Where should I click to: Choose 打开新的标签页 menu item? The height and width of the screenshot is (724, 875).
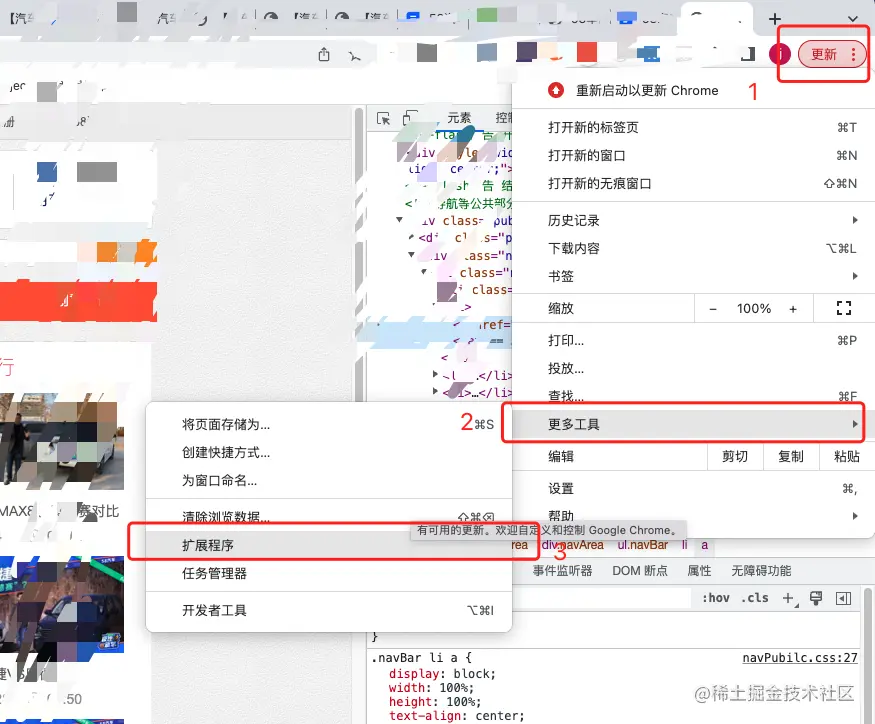(693, 127)
